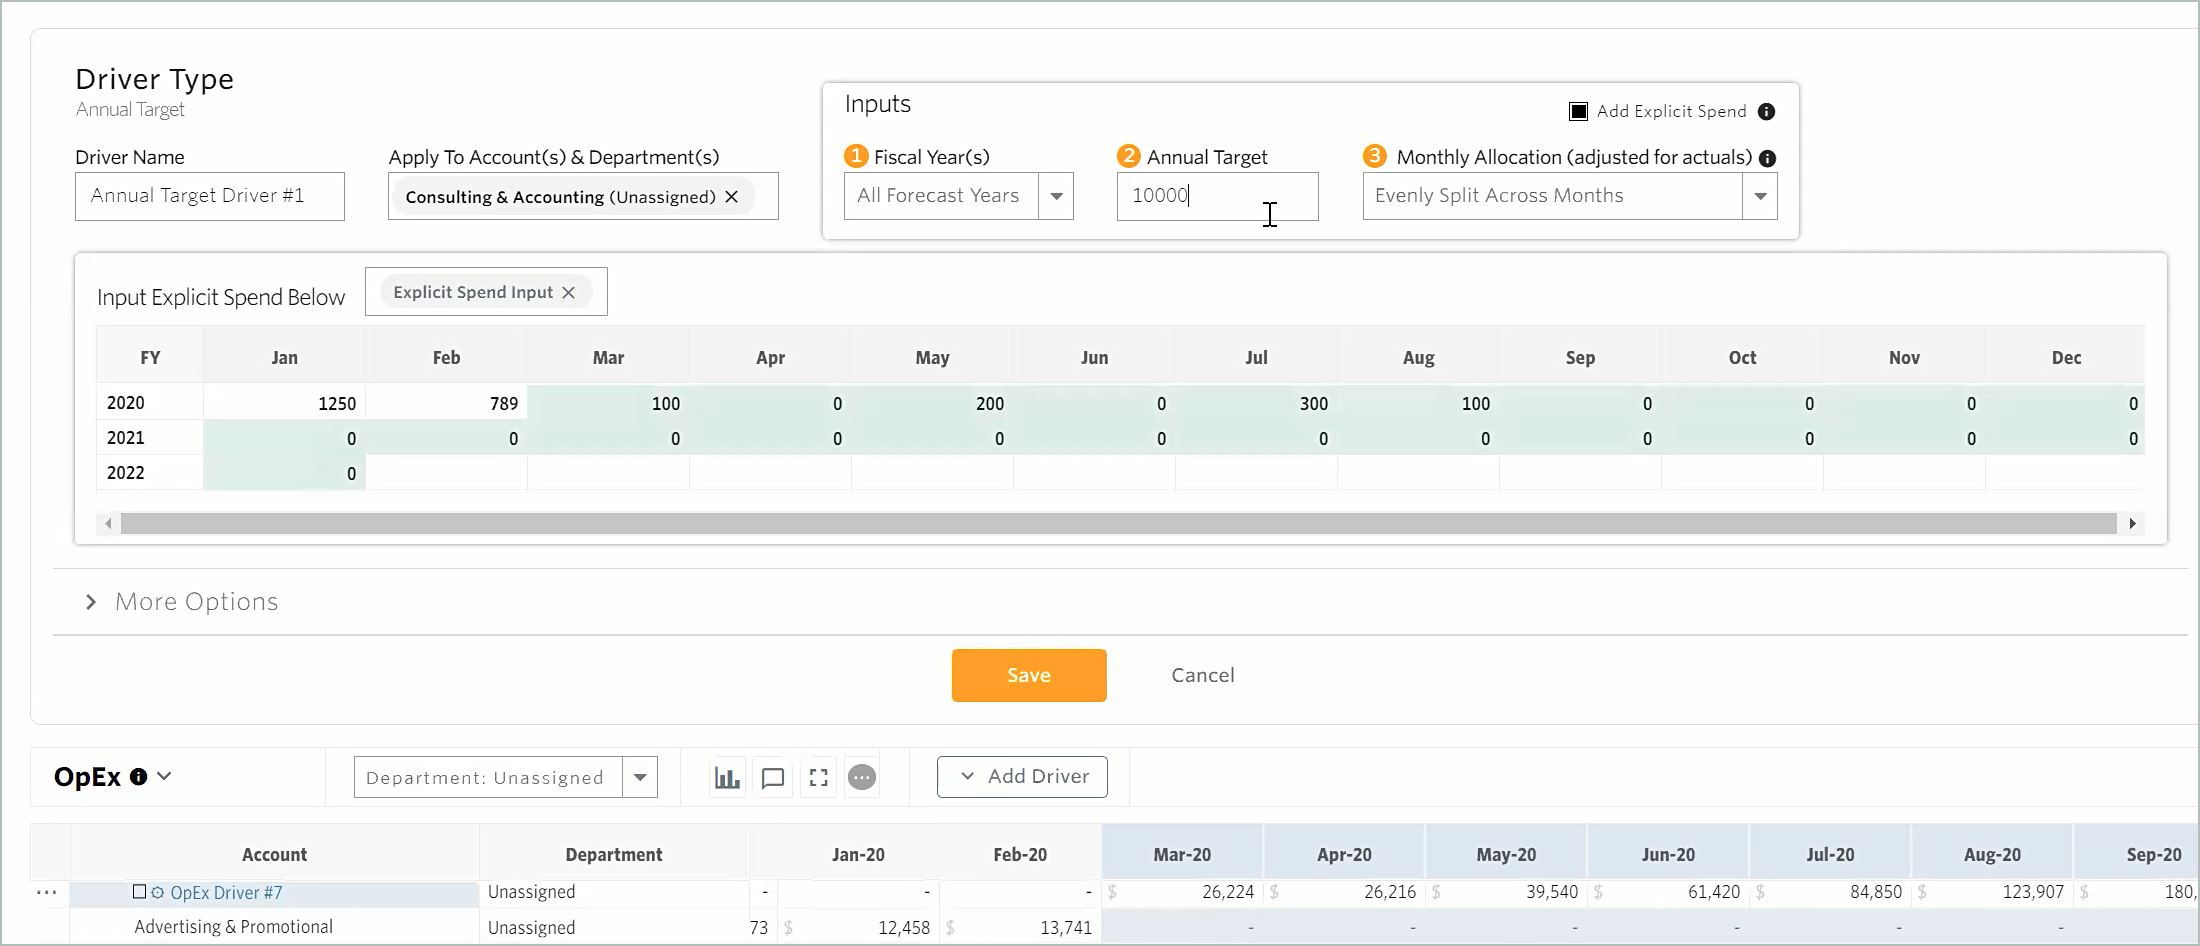Screen dimensions: 2200x946
Task: Remove the Explicit Spend Input tag
Action: (569, 292)
